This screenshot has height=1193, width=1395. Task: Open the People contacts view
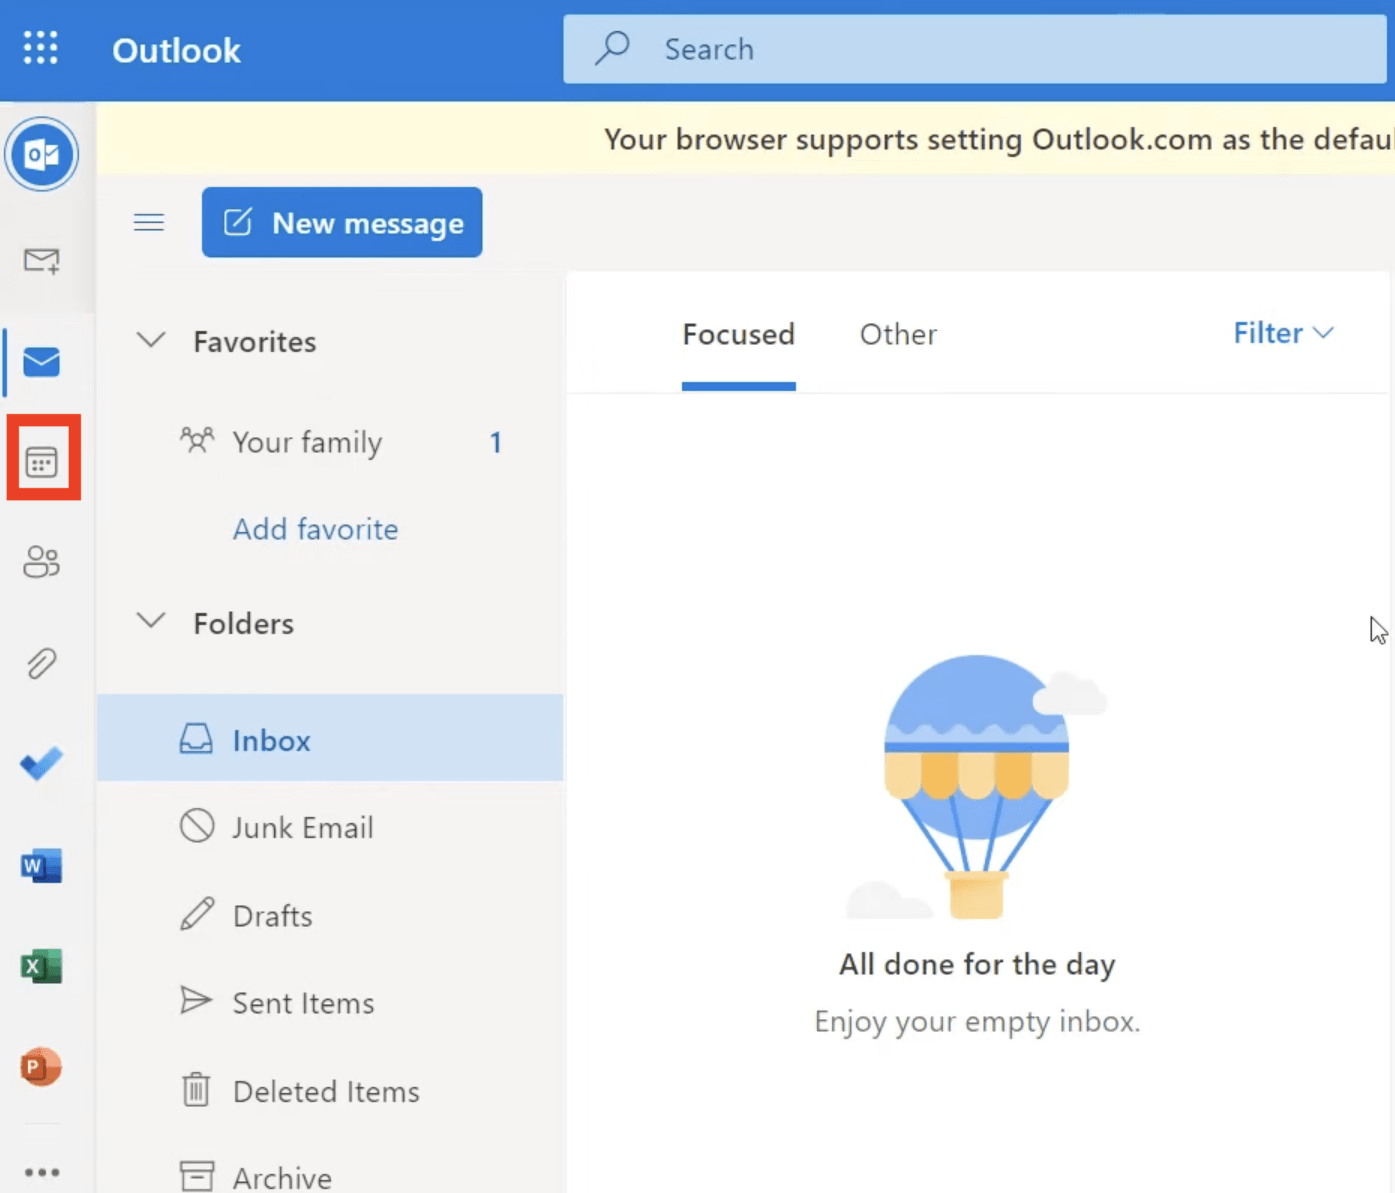[41, 561]
